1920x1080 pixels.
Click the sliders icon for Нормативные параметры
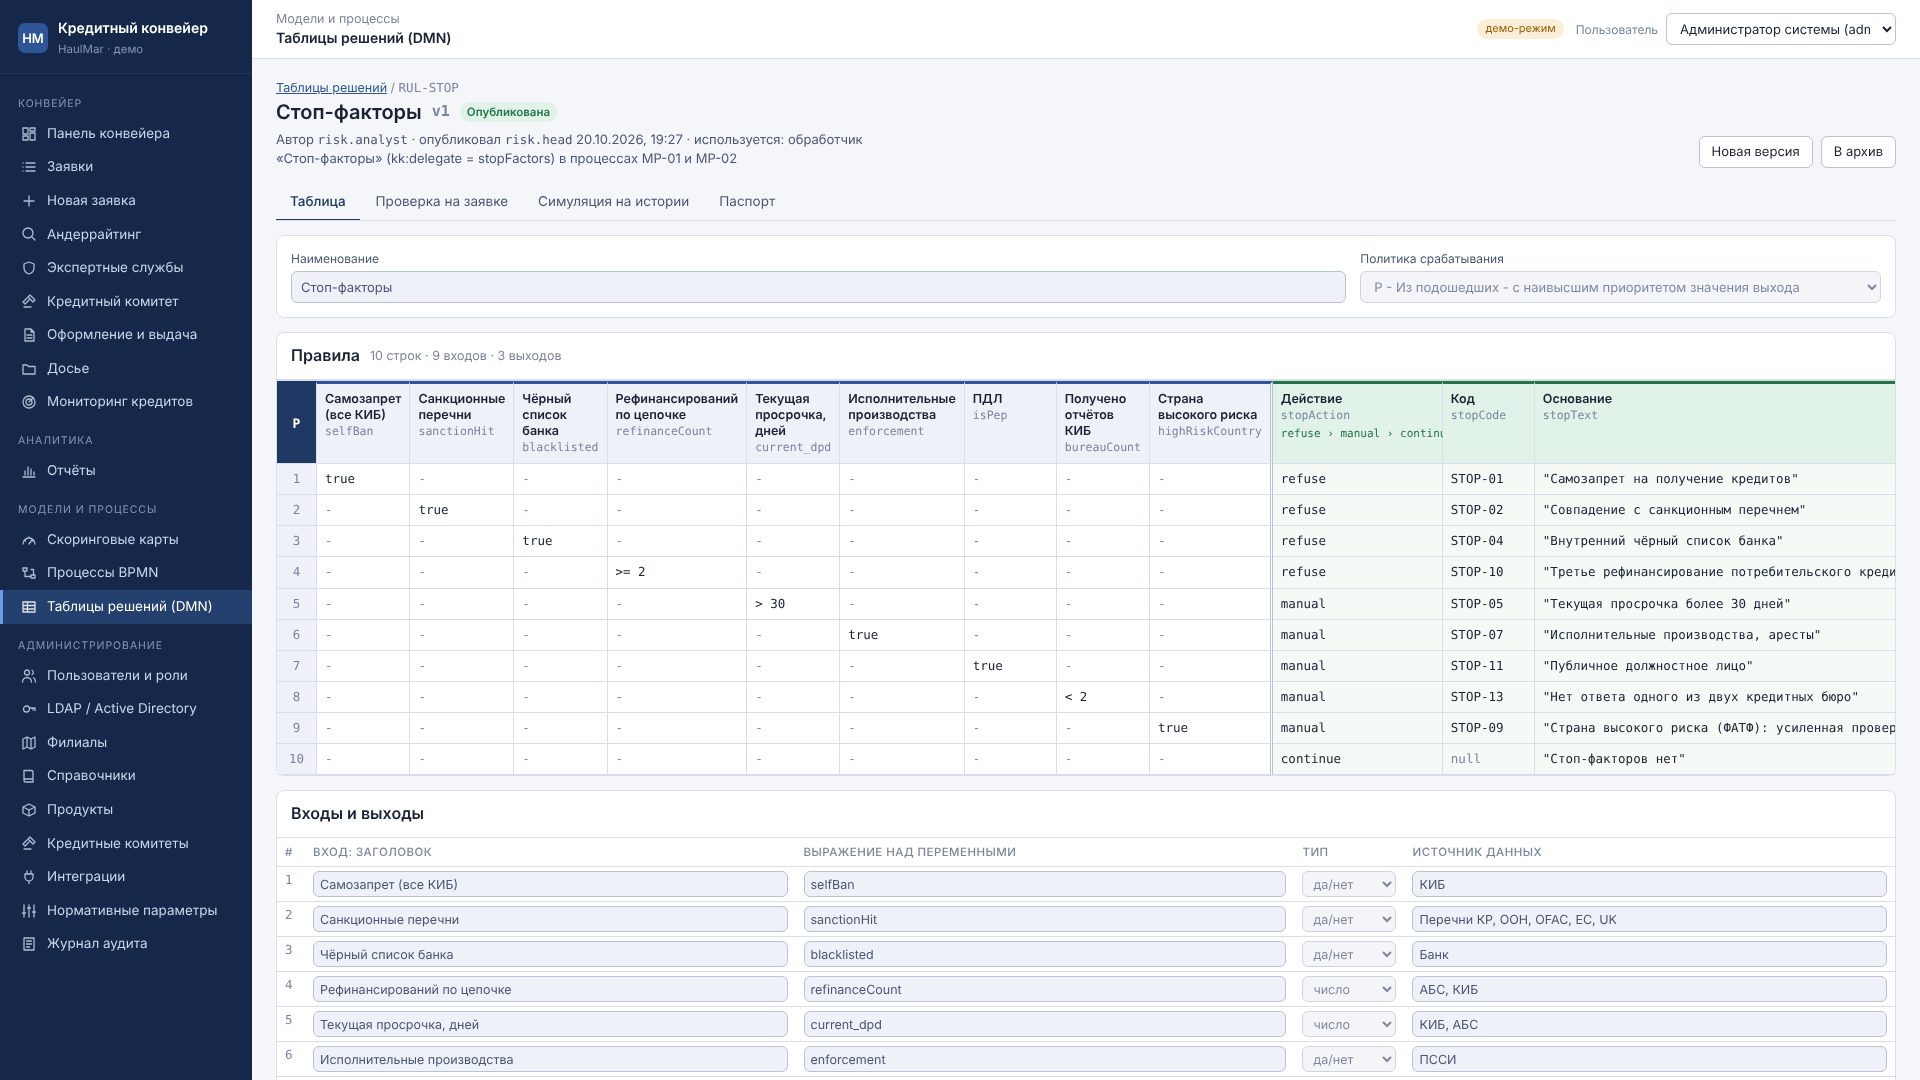pos(29,911)
